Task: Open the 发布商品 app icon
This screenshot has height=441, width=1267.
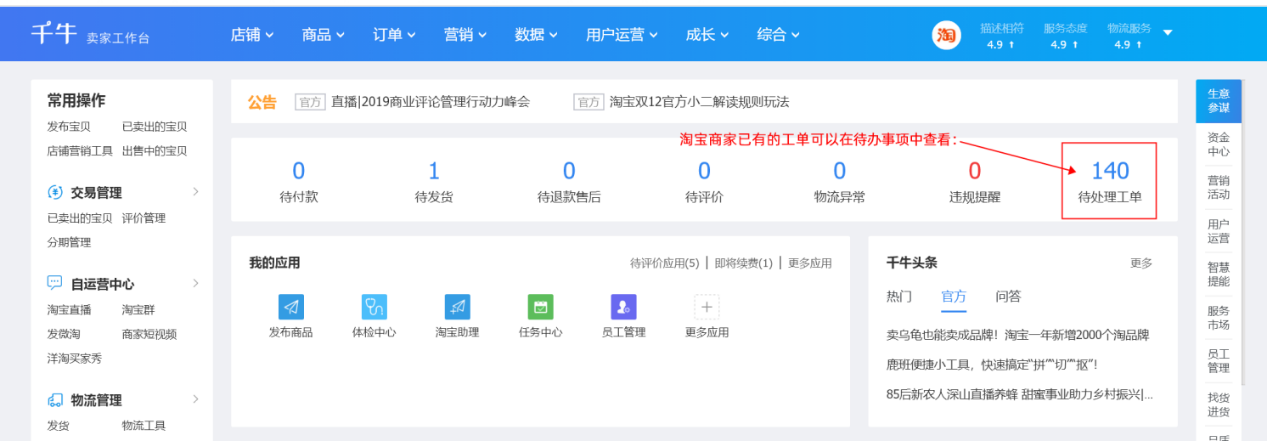Action: (x=291, y=306)
